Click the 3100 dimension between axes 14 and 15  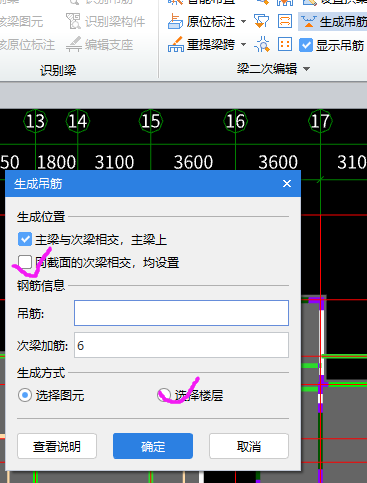(114, 163)
